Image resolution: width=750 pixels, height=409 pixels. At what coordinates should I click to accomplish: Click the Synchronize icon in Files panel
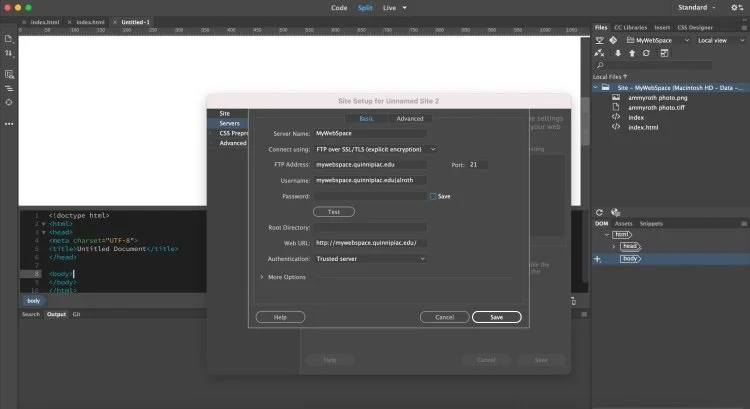[x=646, y=53]
